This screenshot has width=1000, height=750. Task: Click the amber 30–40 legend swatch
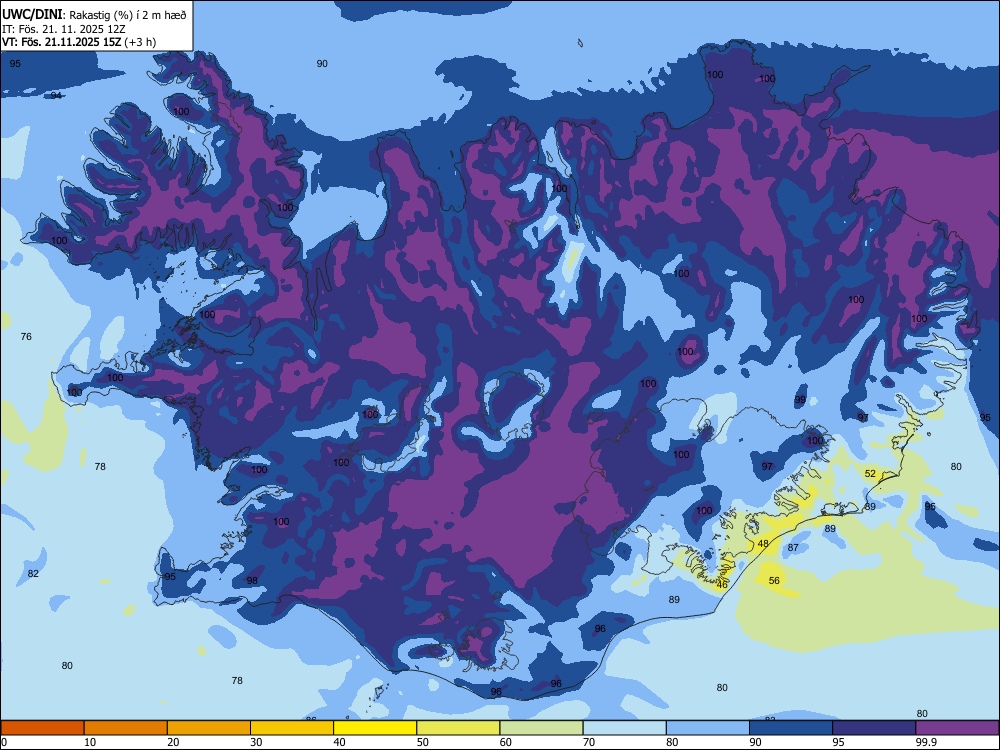pos(292,728)
